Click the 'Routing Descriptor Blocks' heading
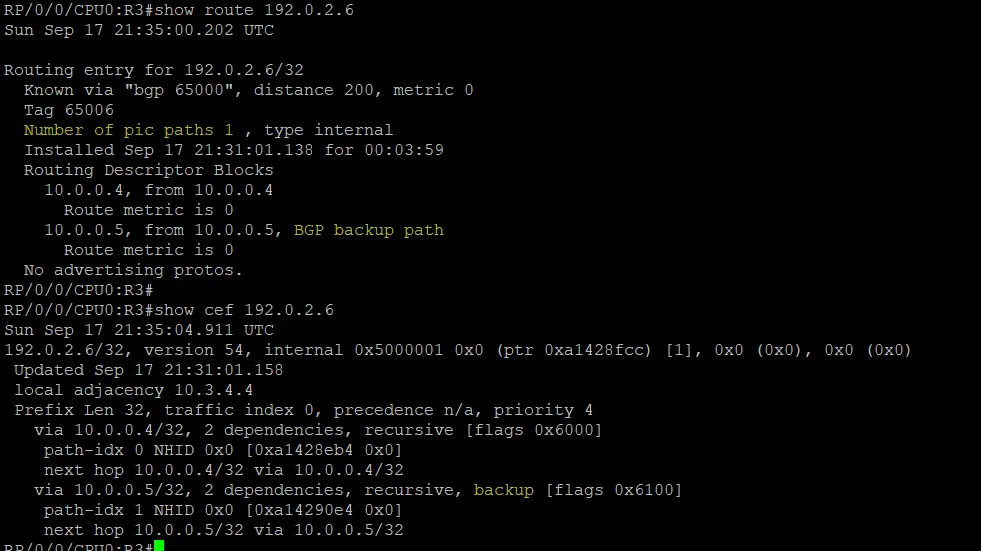 coord(148,170)
